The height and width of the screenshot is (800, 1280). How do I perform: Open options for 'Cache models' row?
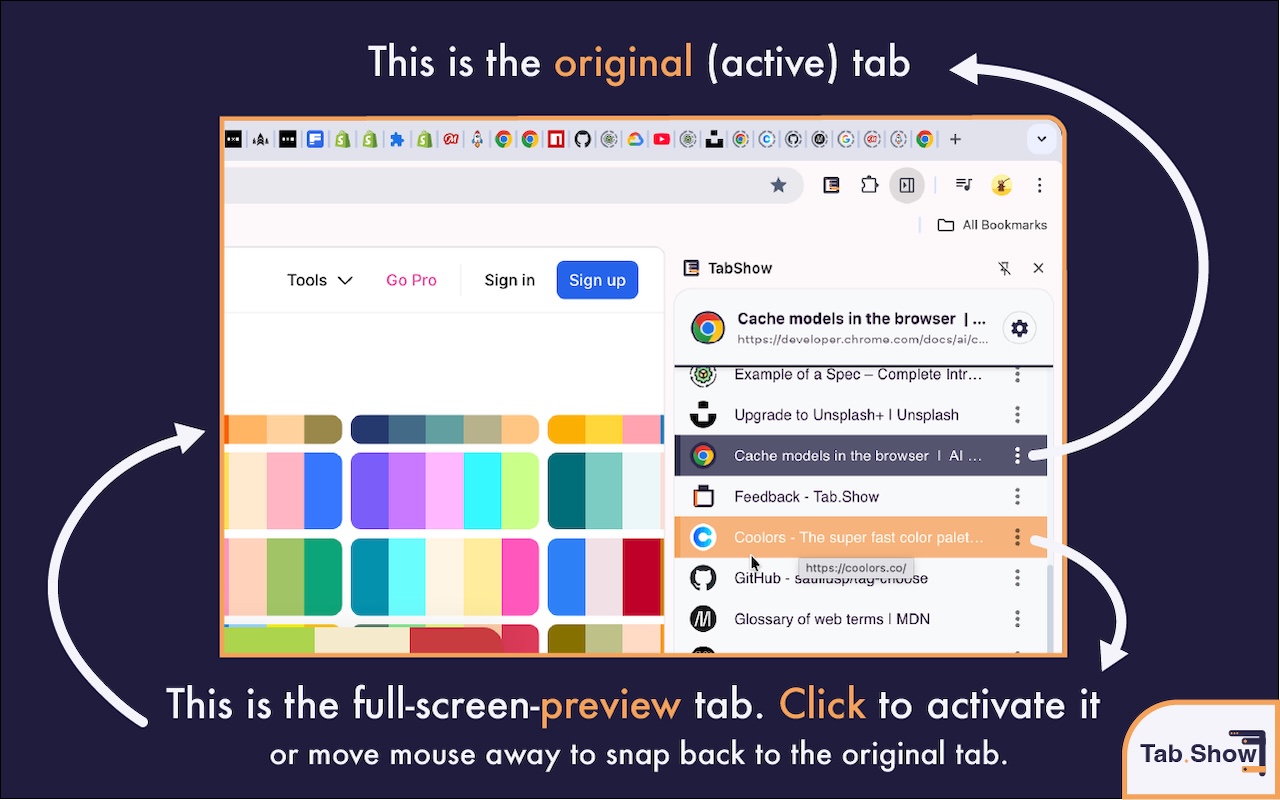coord(1017,456)
